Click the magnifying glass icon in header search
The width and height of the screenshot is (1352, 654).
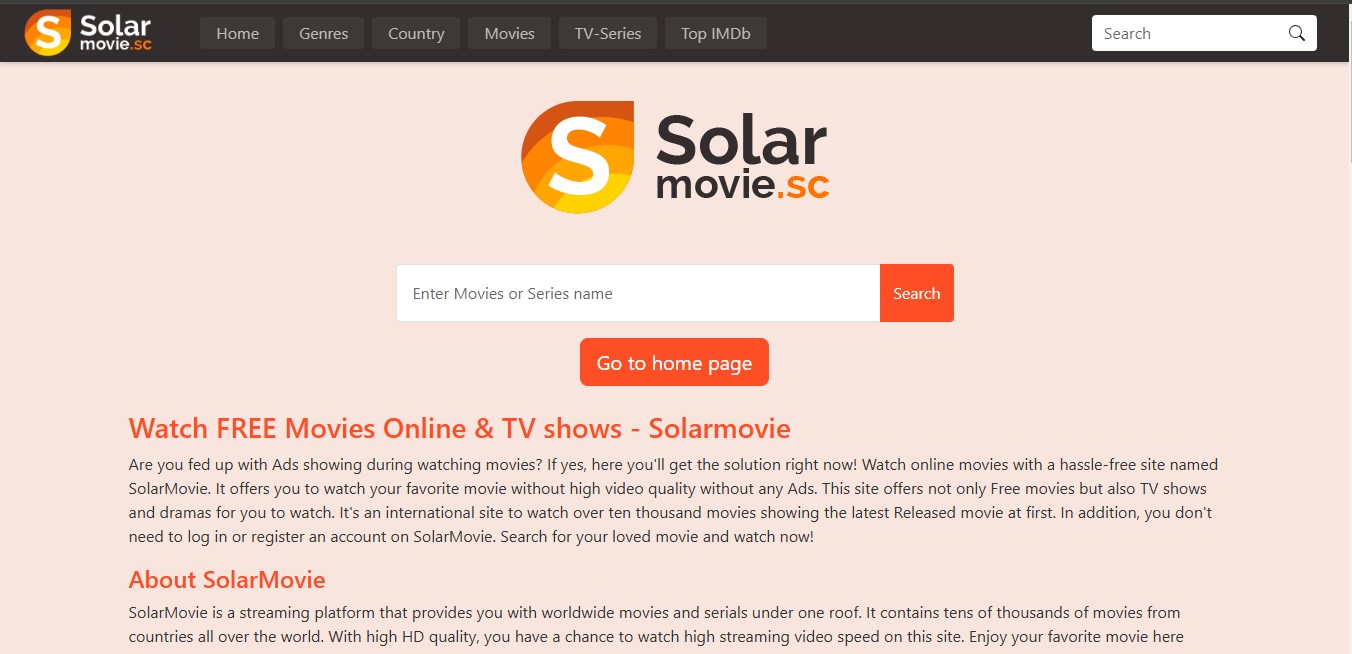(x=1297, y=33)
